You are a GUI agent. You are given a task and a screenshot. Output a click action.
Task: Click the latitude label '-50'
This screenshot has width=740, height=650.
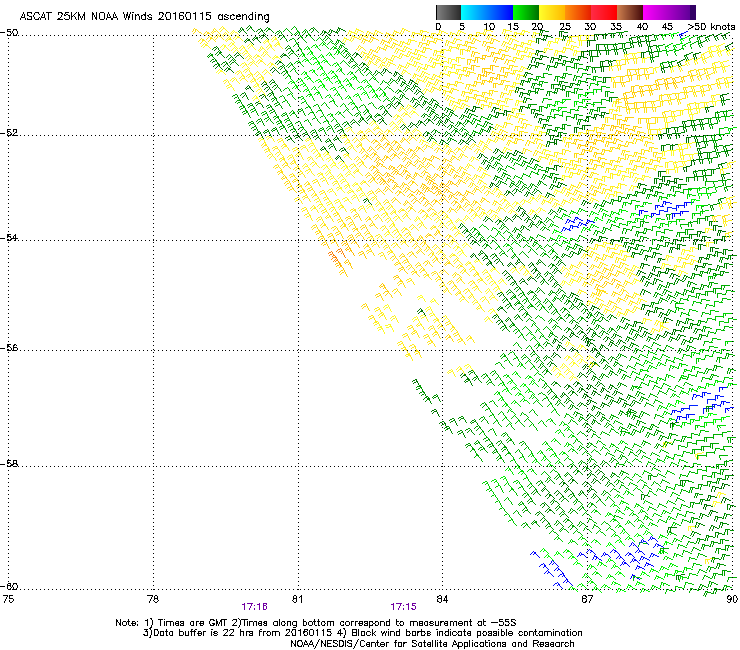point(9,33)
